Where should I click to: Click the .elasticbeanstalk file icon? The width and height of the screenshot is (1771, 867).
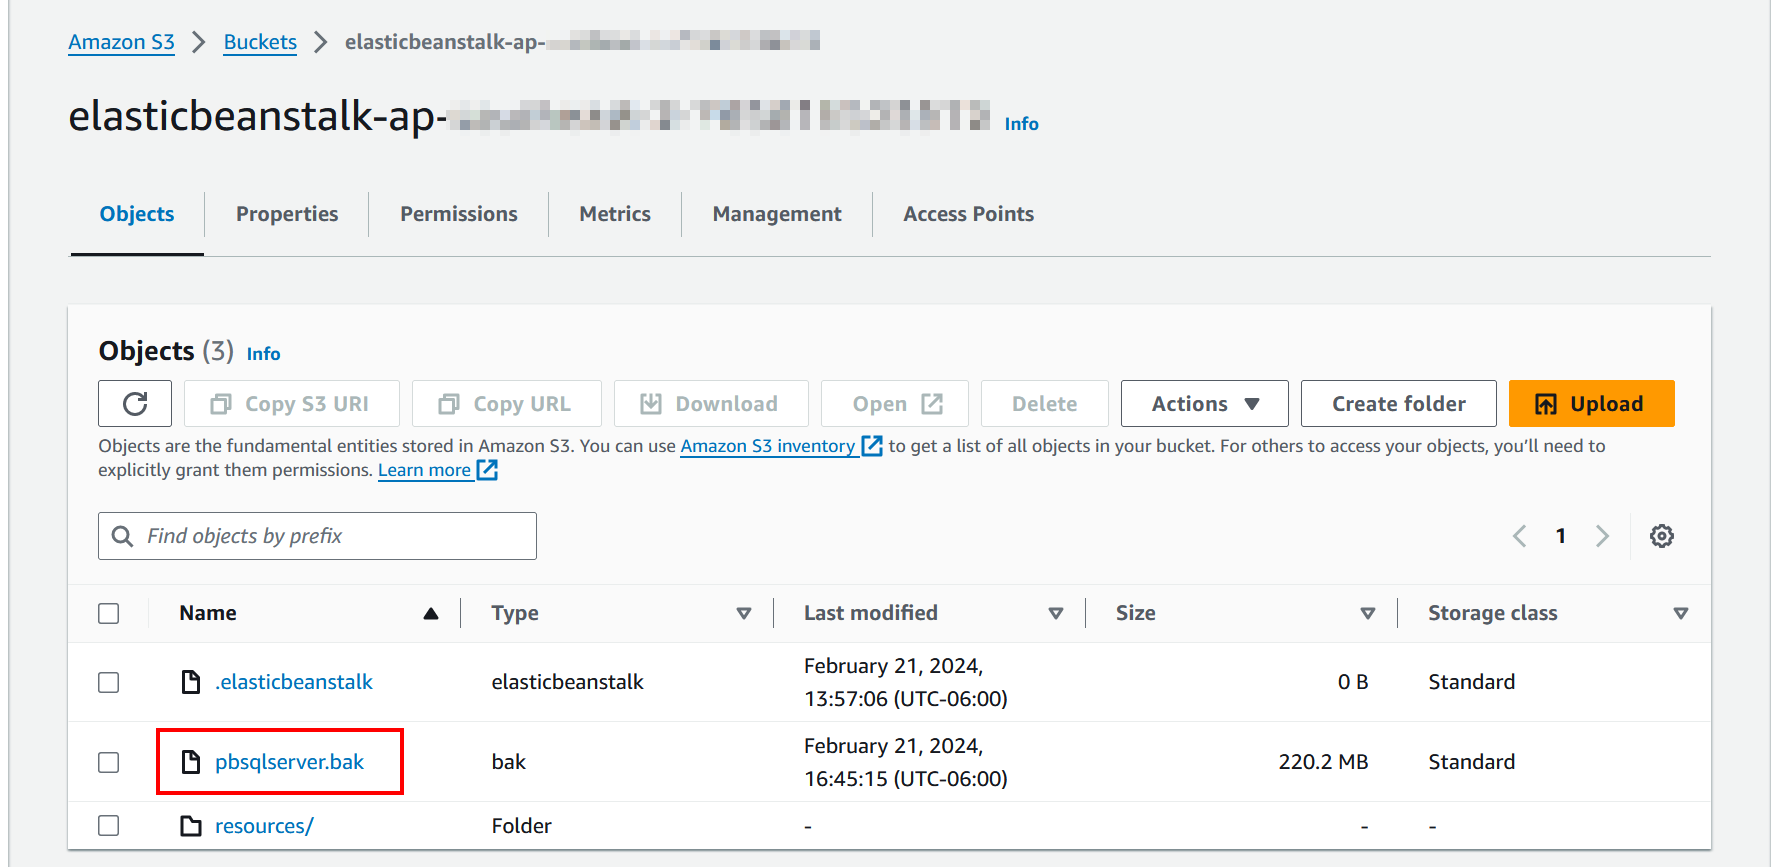click(191, 682)
